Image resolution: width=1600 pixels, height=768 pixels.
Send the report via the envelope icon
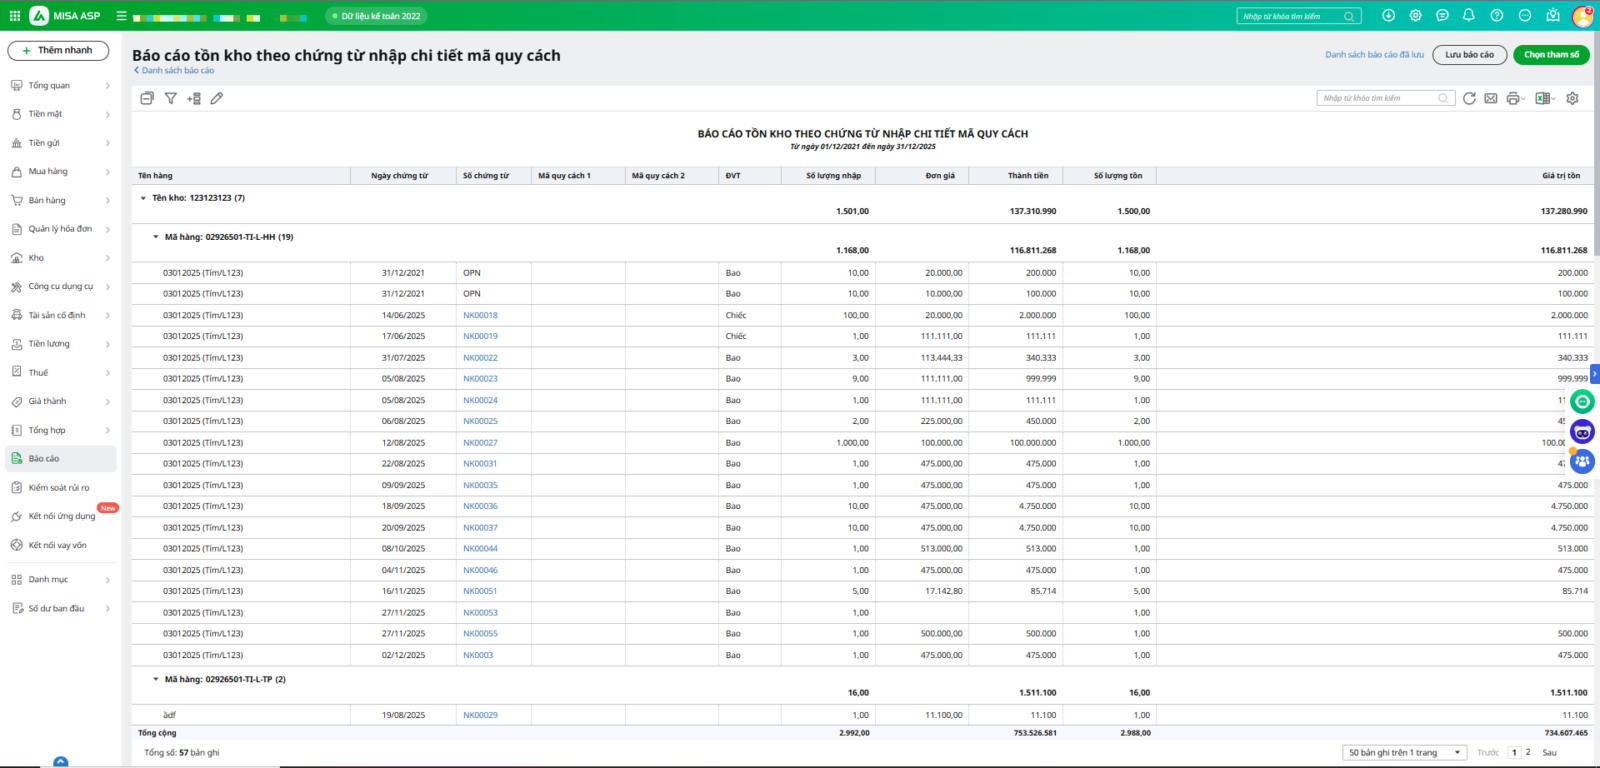pyautogui.click(x=1491, y=98)
